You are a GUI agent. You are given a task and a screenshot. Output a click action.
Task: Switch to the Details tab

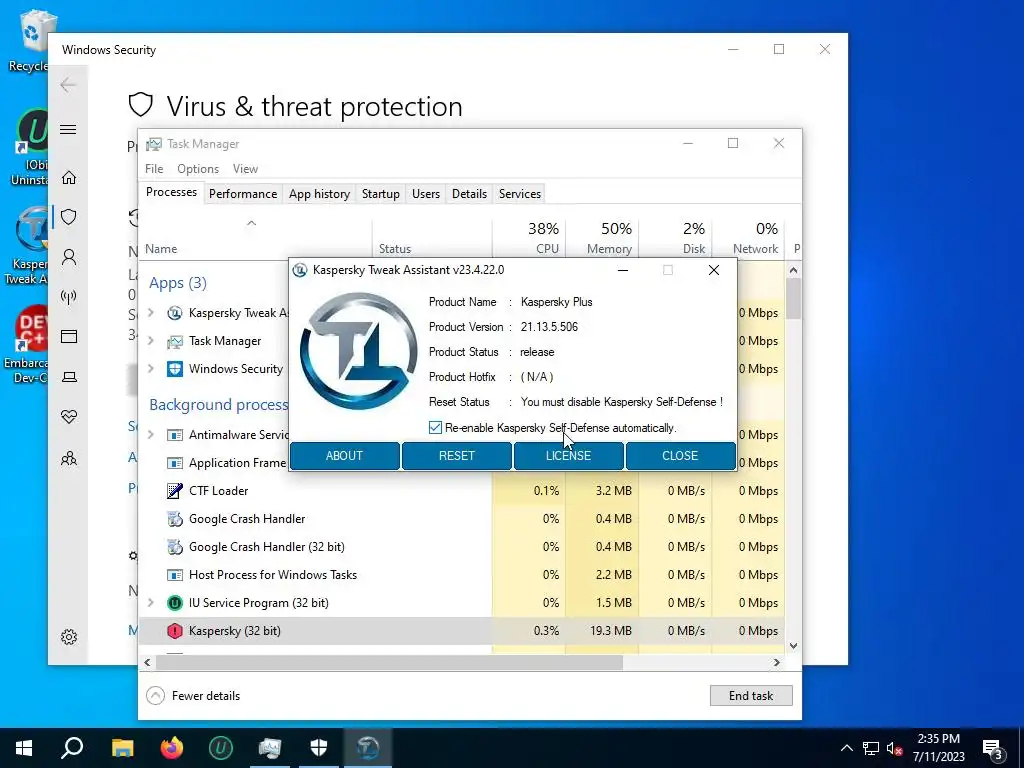point(470,194)
